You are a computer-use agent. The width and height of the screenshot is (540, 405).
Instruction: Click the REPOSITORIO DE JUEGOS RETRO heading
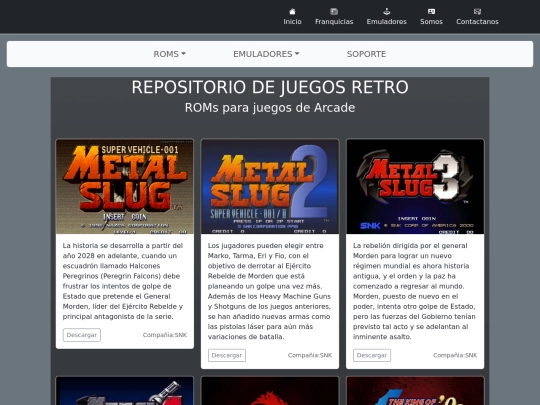[x=270, y=87]
